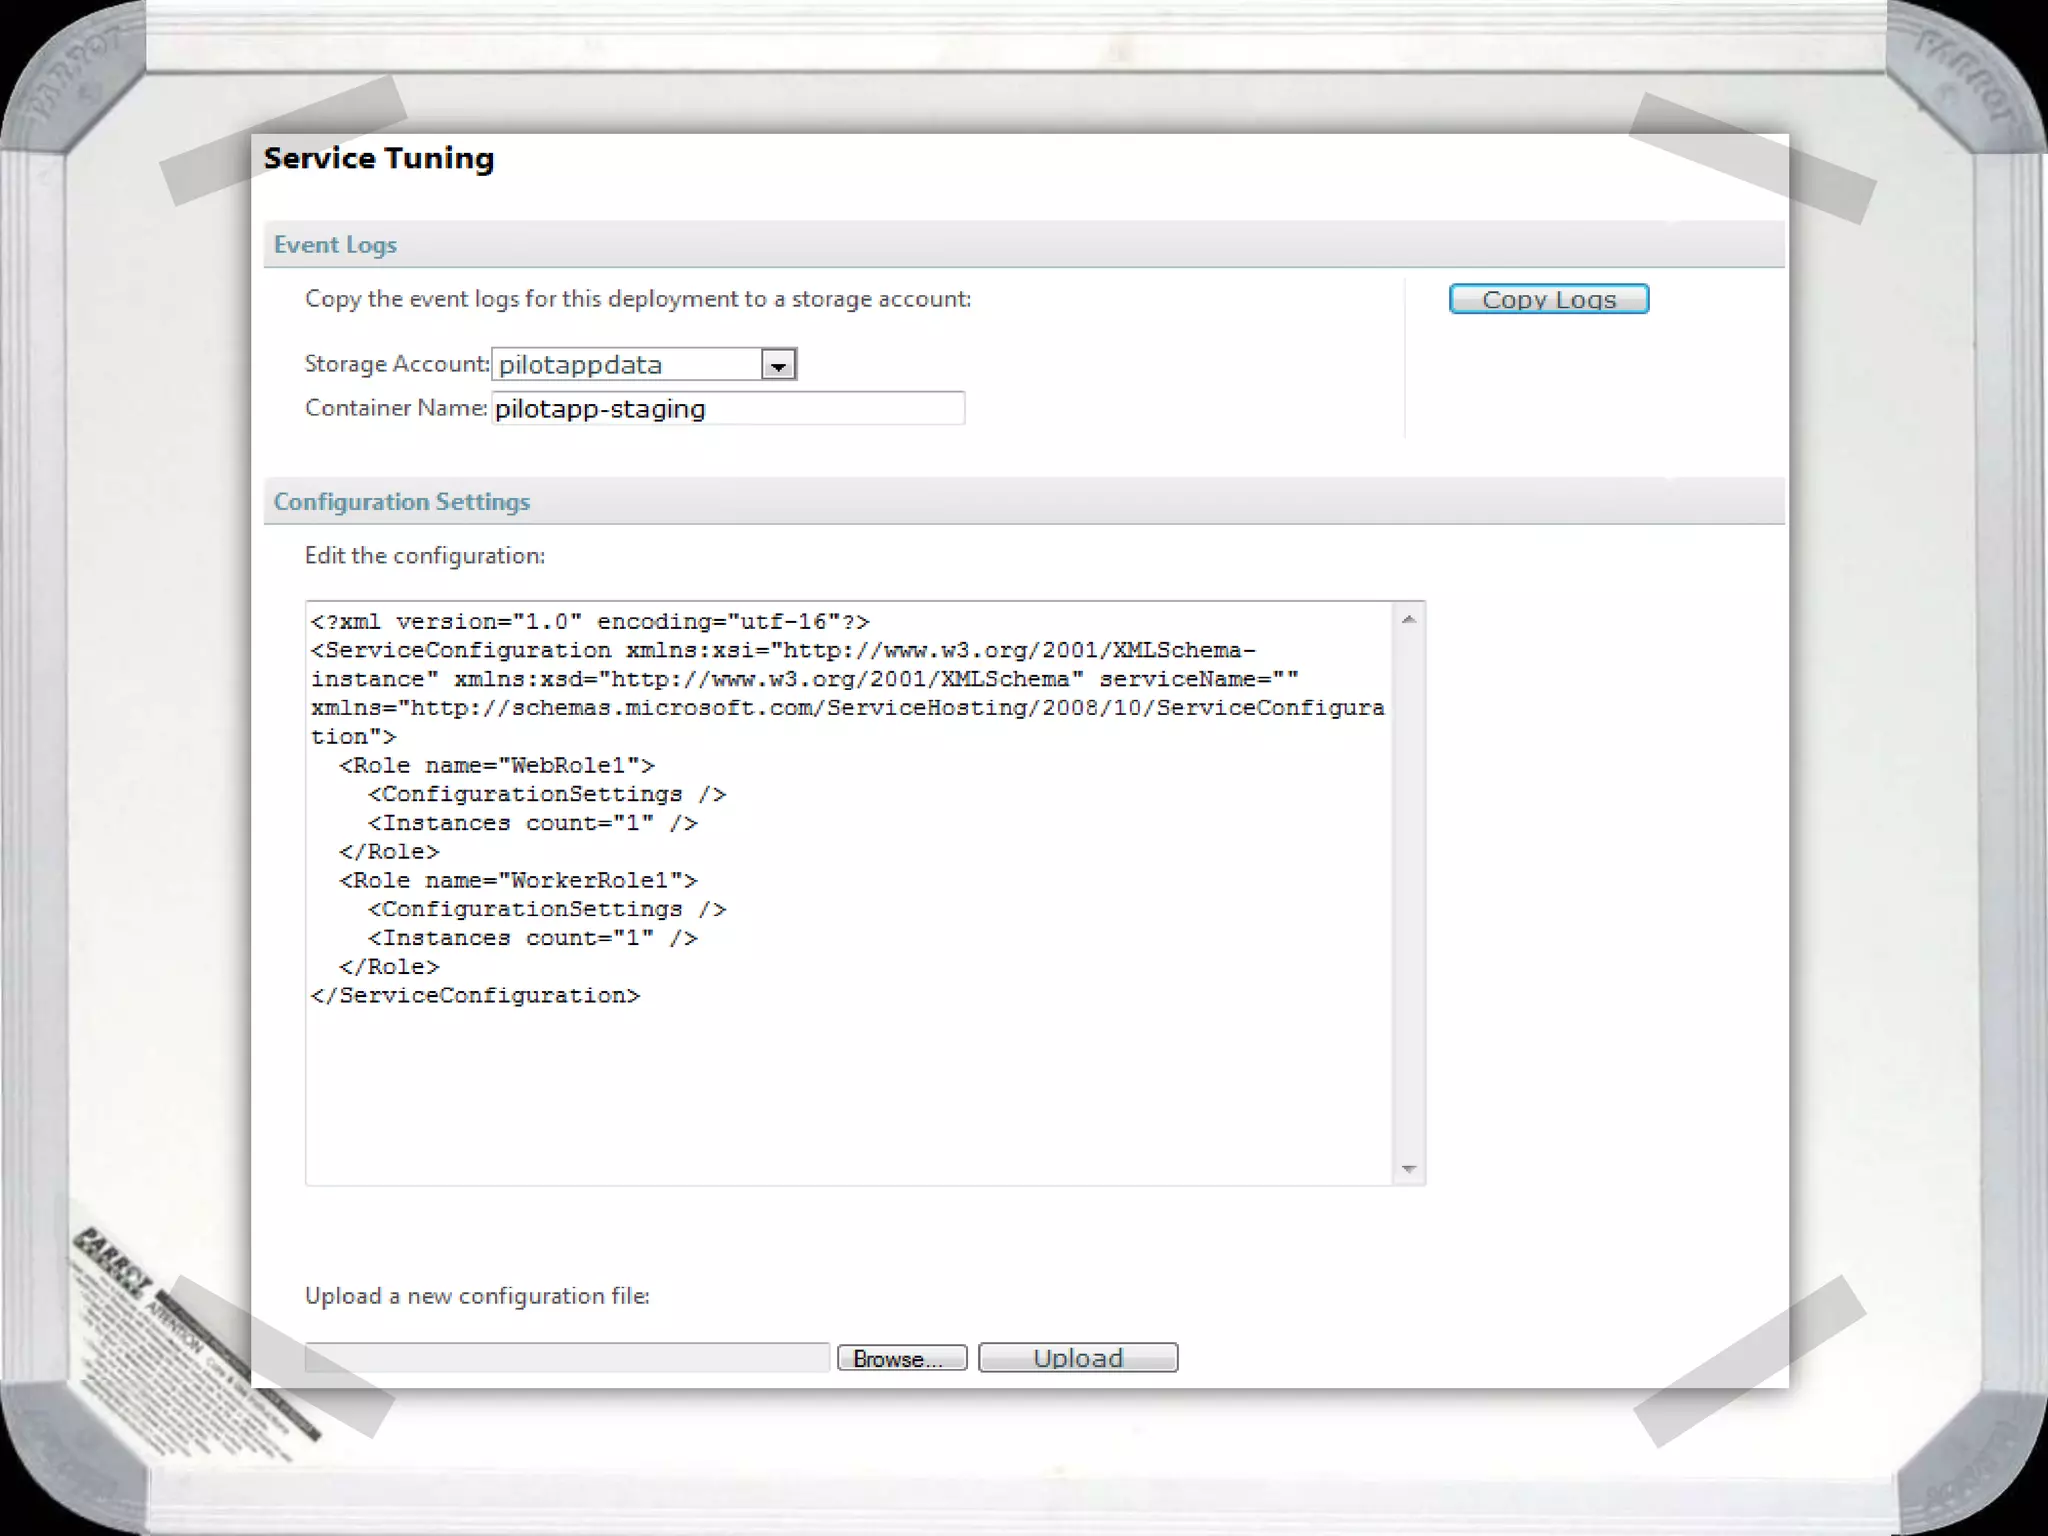Focus the Container Name text field
This screenshot has width=2048, height=1536.
point(728,409)
